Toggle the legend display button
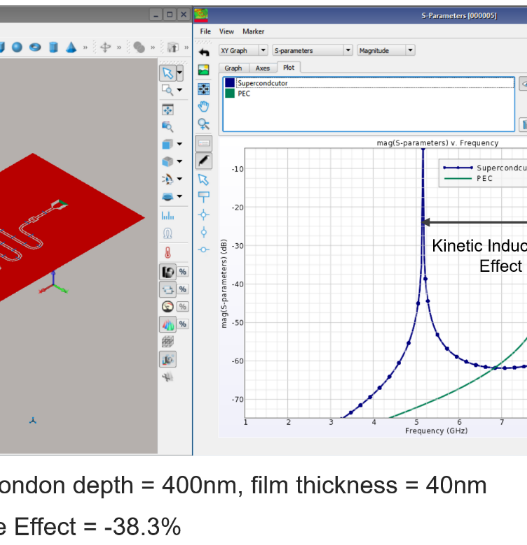 pyautogui.click(x=204, y=143)
